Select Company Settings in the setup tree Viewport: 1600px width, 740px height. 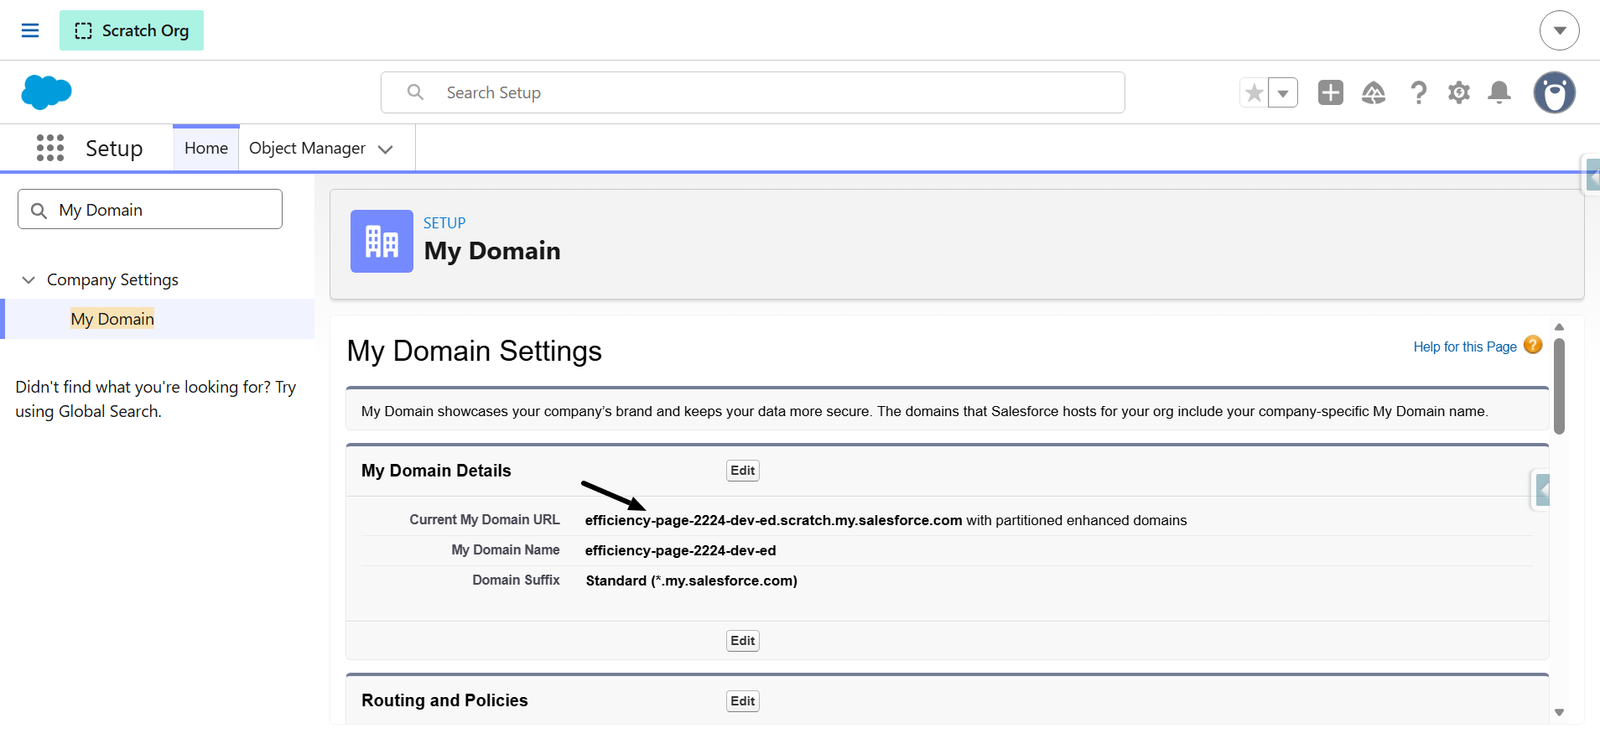click(x=113, y=280)
